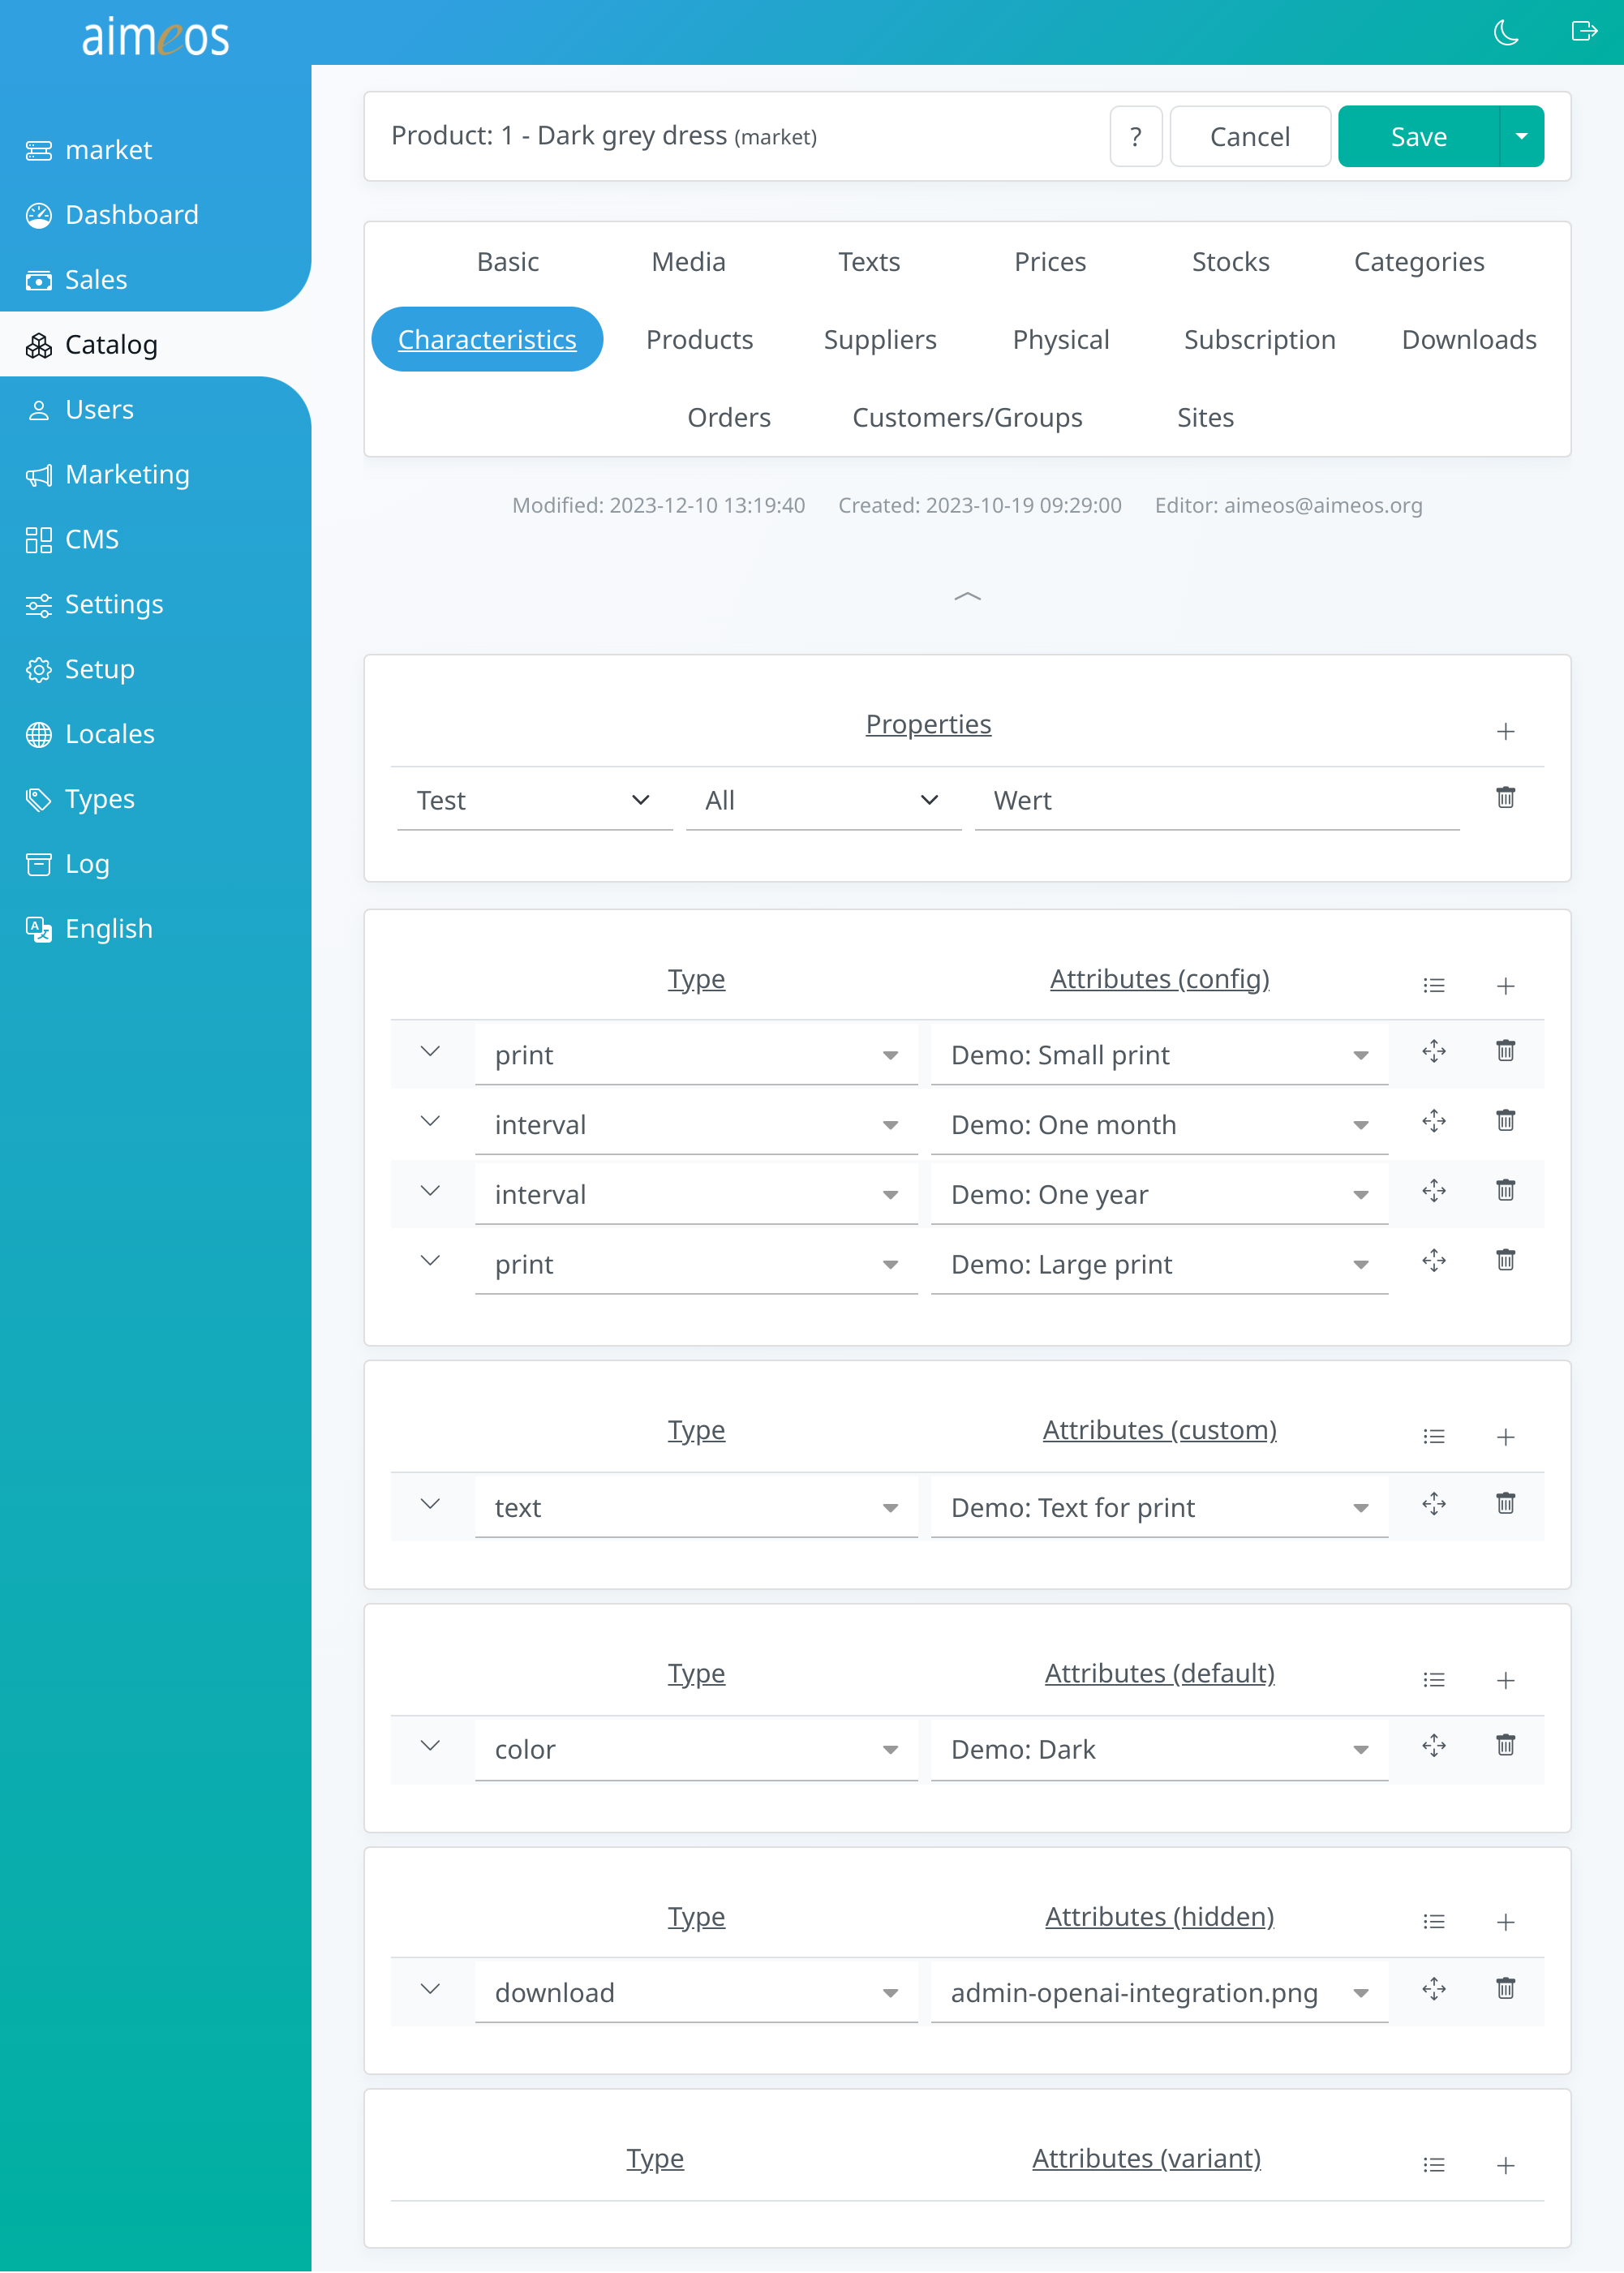Viewport: 1624px width, 2273px height.
Task: Click move handle for Demo: One year
Action: pyautogui.click(x=1433, y=1190)
